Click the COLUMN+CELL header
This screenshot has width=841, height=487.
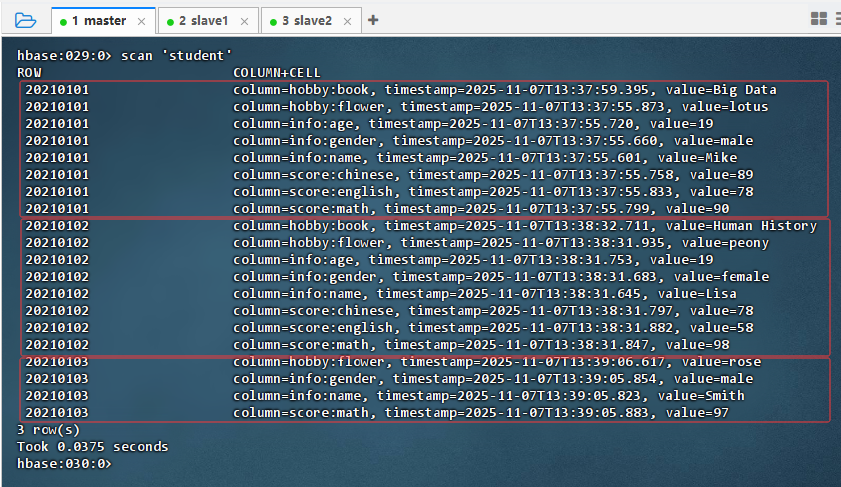click(277, 72)
